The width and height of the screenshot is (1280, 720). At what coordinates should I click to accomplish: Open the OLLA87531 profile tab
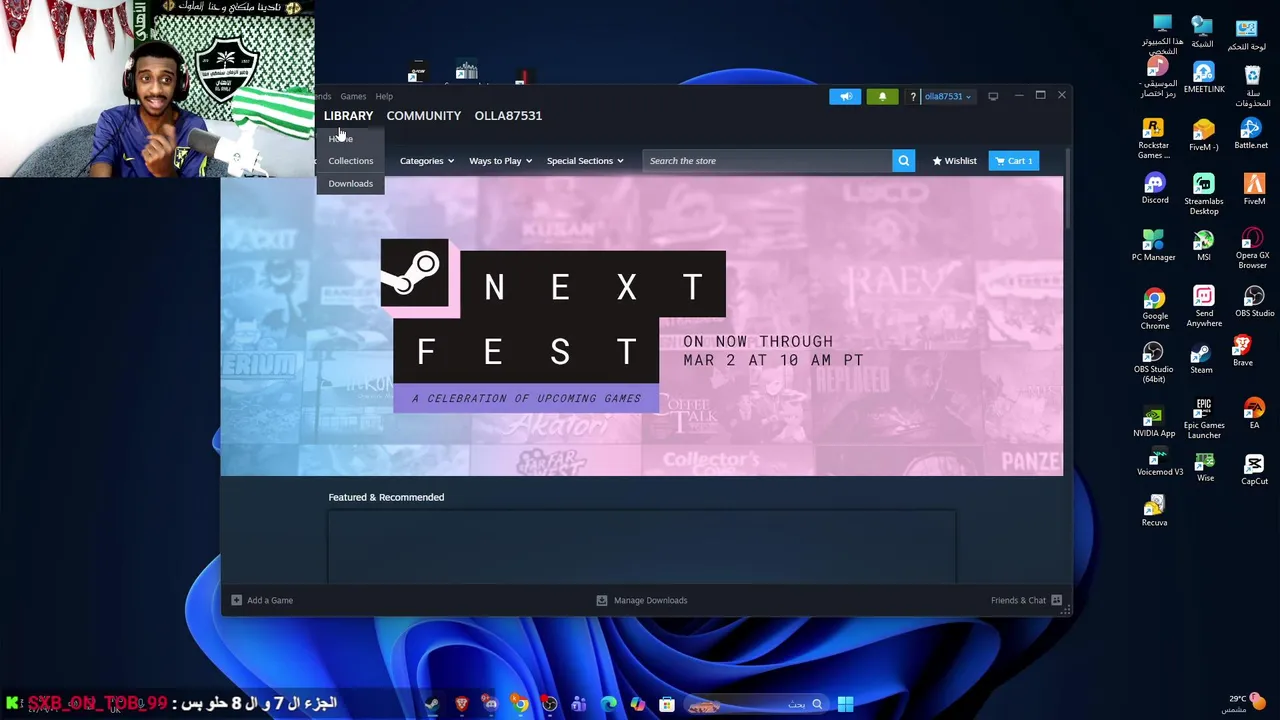pyautogui.click(x=508, y=116)
